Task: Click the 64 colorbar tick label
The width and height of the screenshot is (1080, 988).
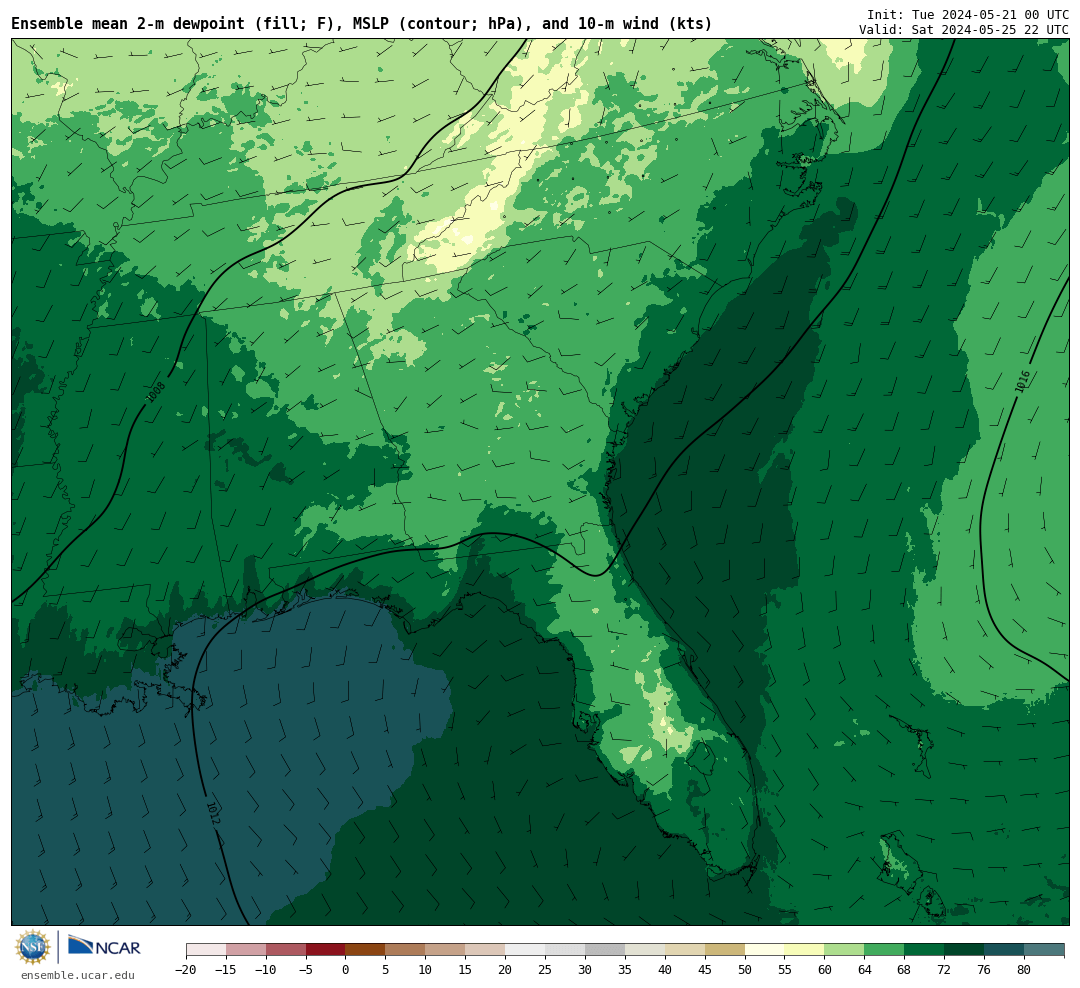Action: [865, 970]
